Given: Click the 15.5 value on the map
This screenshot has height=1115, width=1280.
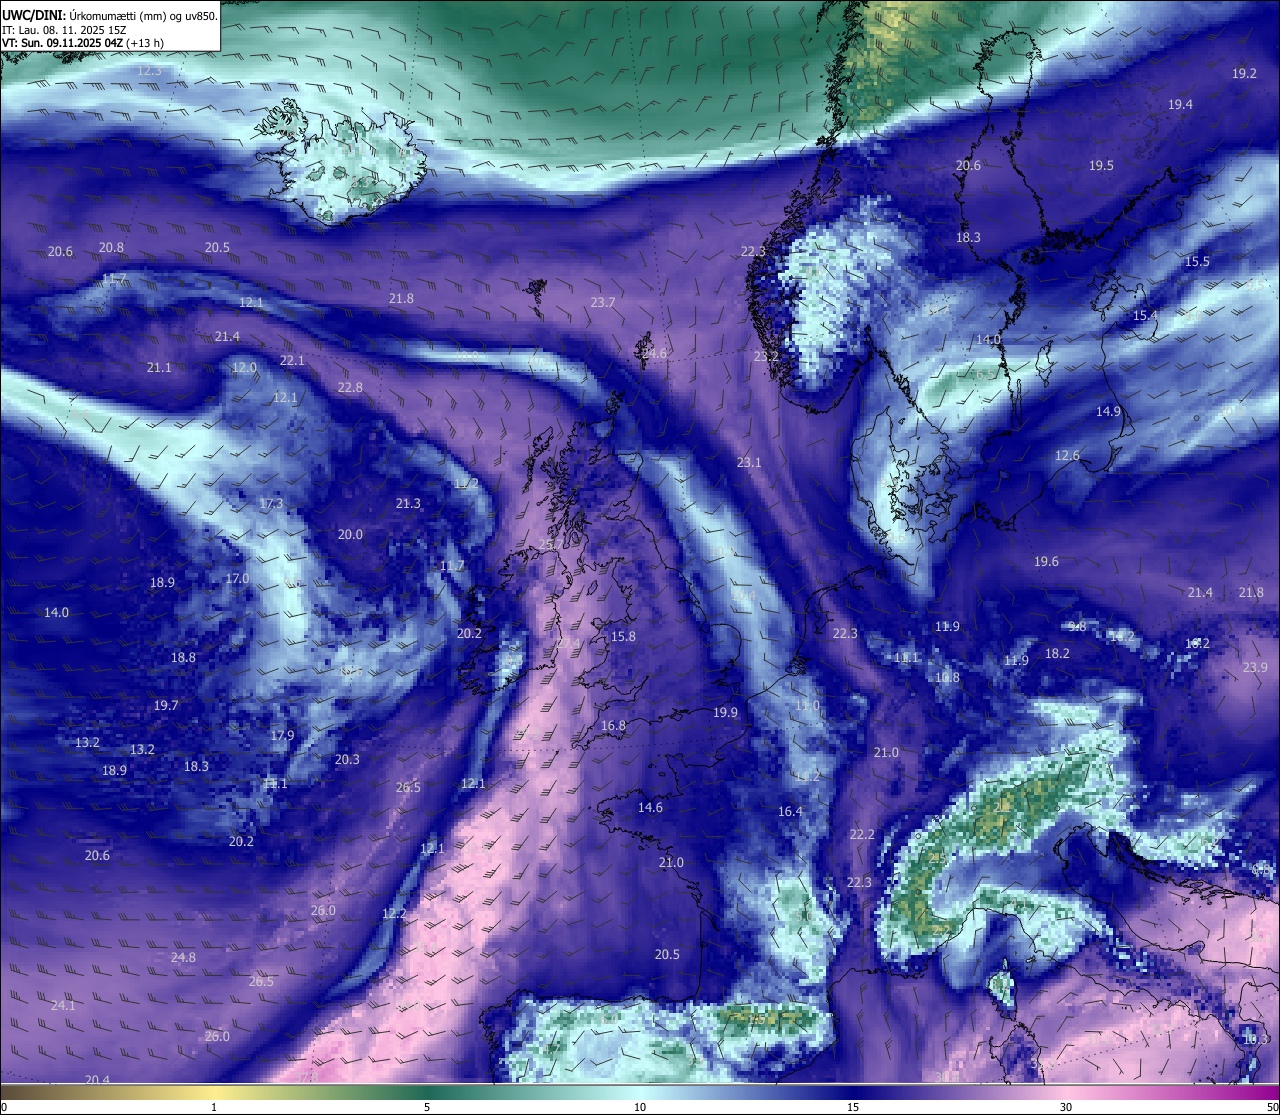Looking at the screenshot, I should (x=1197, y=261).
